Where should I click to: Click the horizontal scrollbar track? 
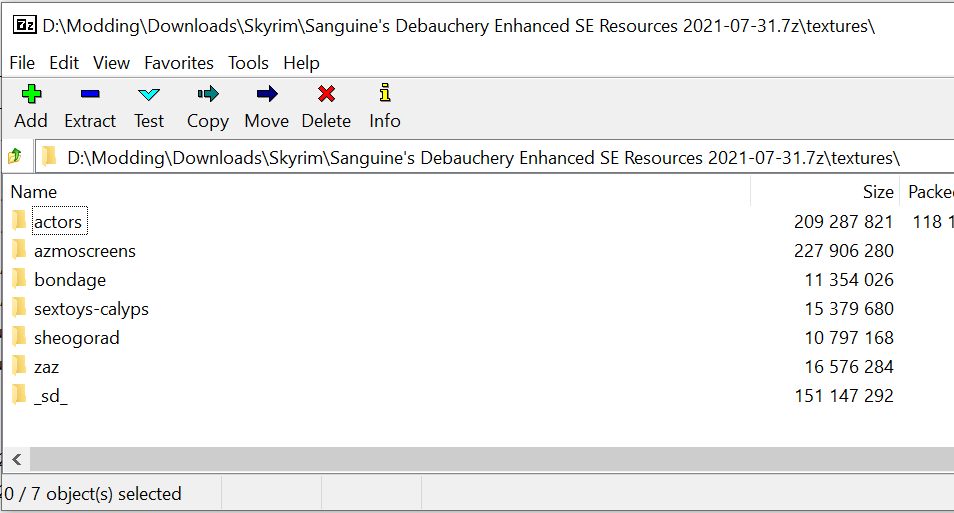point(492,459)
